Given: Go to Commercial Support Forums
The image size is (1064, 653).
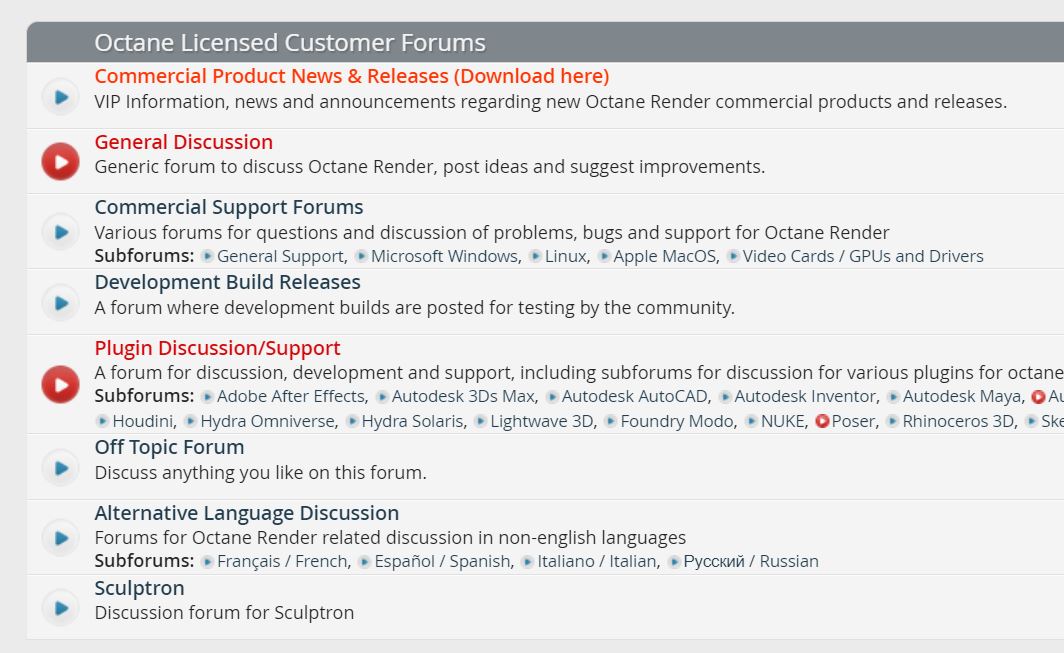Looking at the screenshot, I should pyautogui.click(x=228, y=207).
